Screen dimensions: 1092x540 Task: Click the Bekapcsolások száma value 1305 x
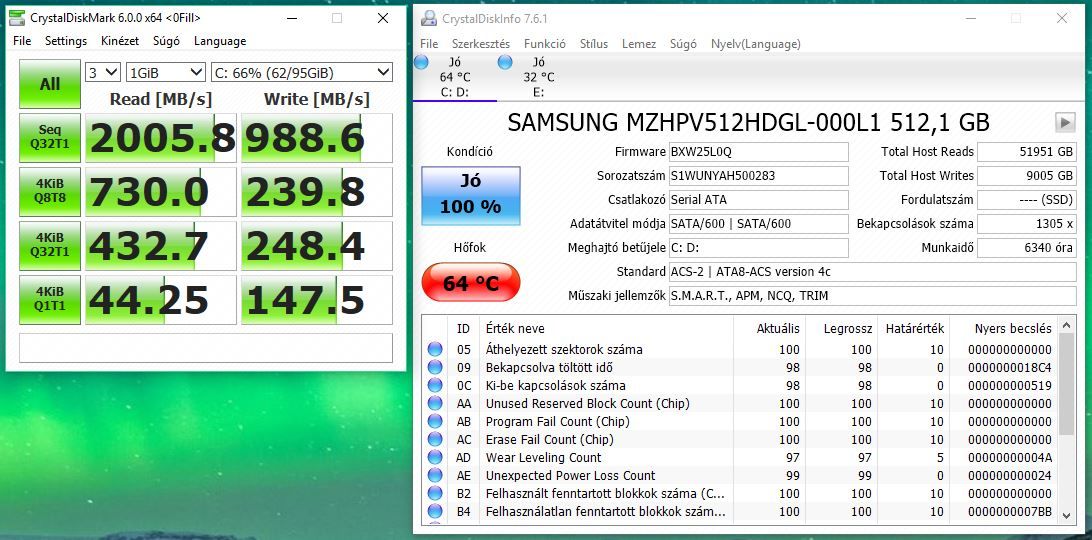[x=1027, y=224]
